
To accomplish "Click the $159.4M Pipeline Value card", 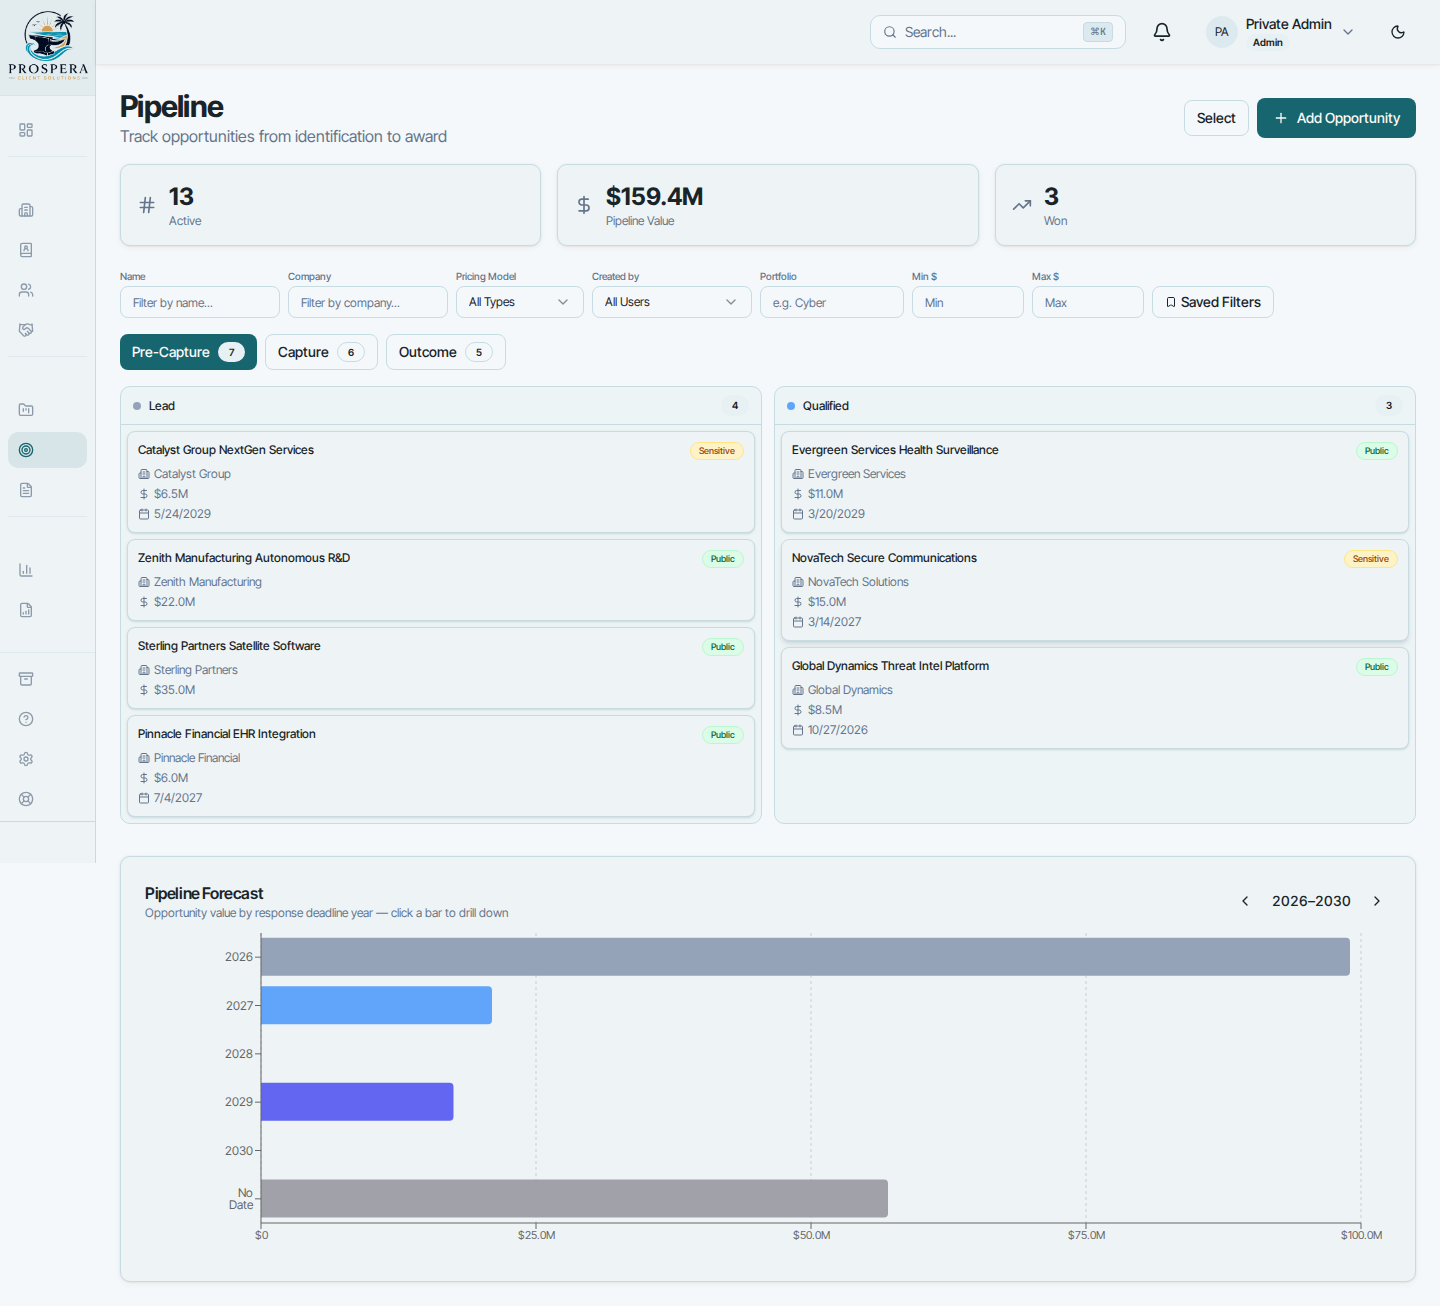I will 768,205.
